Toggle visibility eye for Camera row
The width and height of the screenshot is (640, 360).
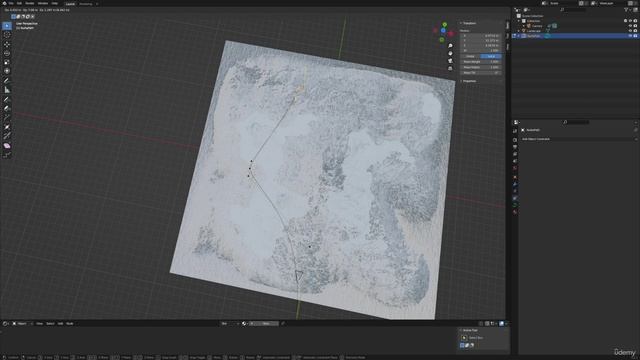click(x=630, y=26)
